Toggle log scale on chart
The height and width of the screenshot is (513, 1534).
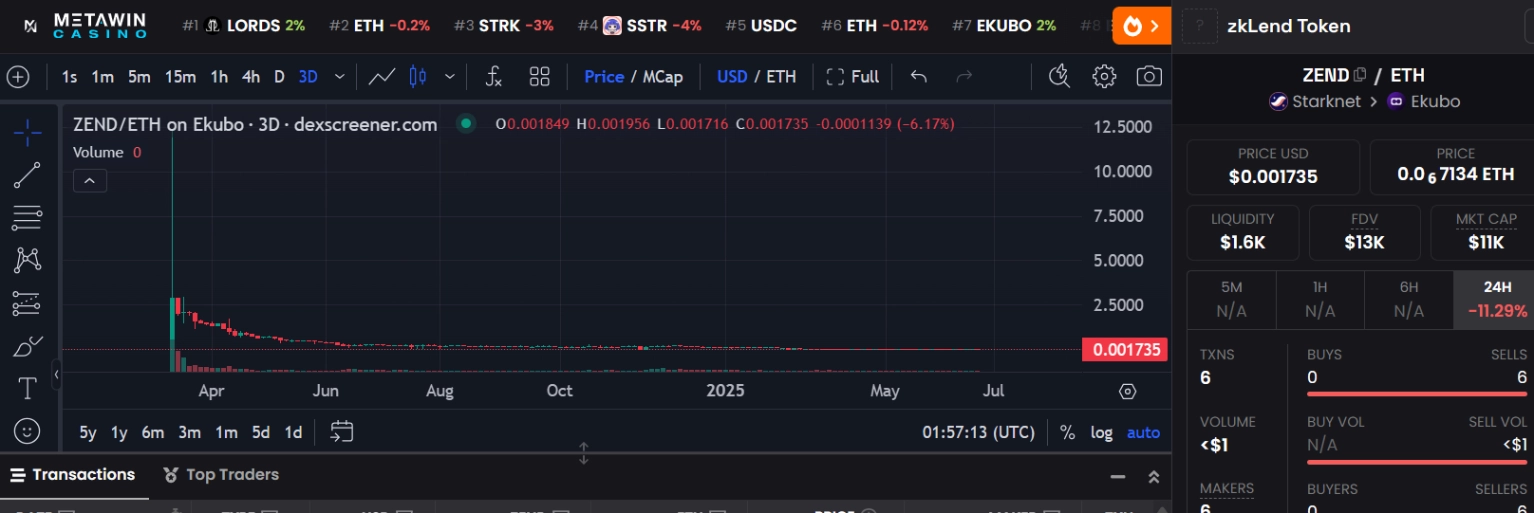[x=1101, y=432]
